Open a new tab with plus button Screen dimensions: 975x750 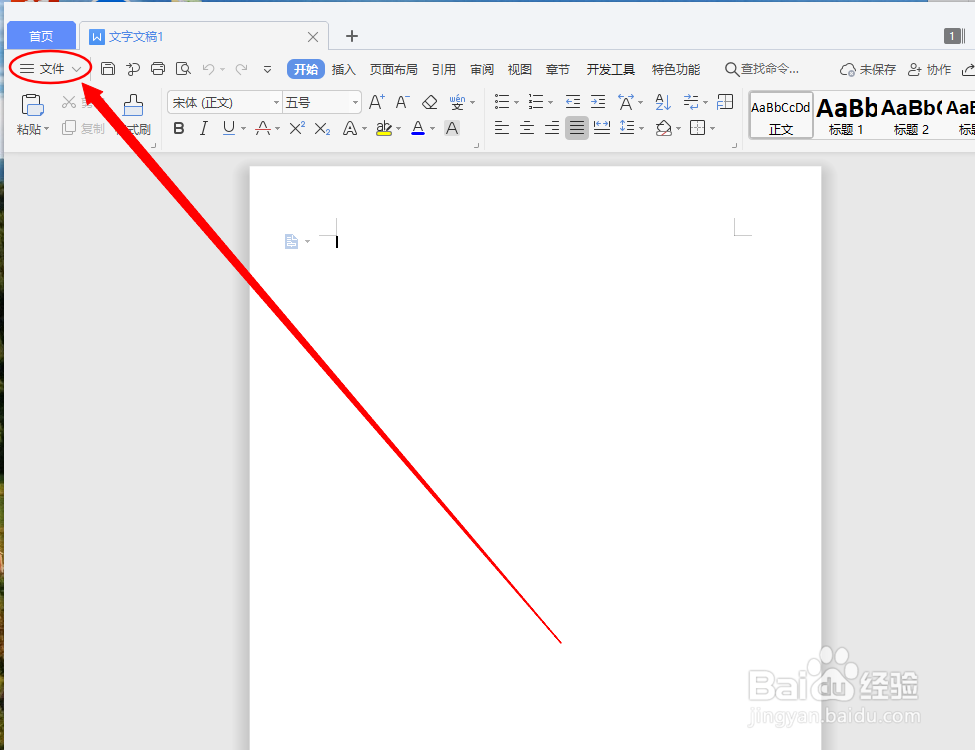(x=352, y=36)
